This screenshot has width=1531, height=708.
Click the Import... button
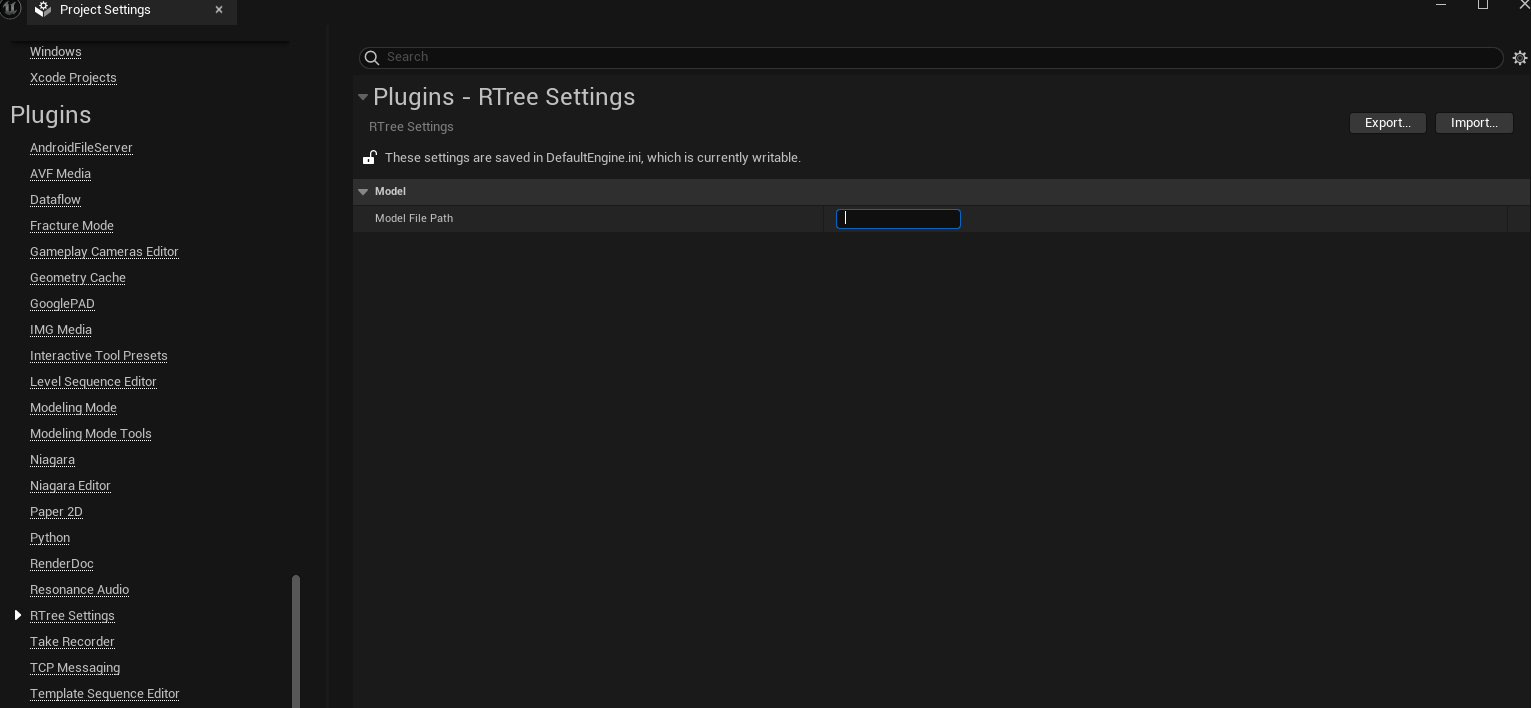point(1474,123)
